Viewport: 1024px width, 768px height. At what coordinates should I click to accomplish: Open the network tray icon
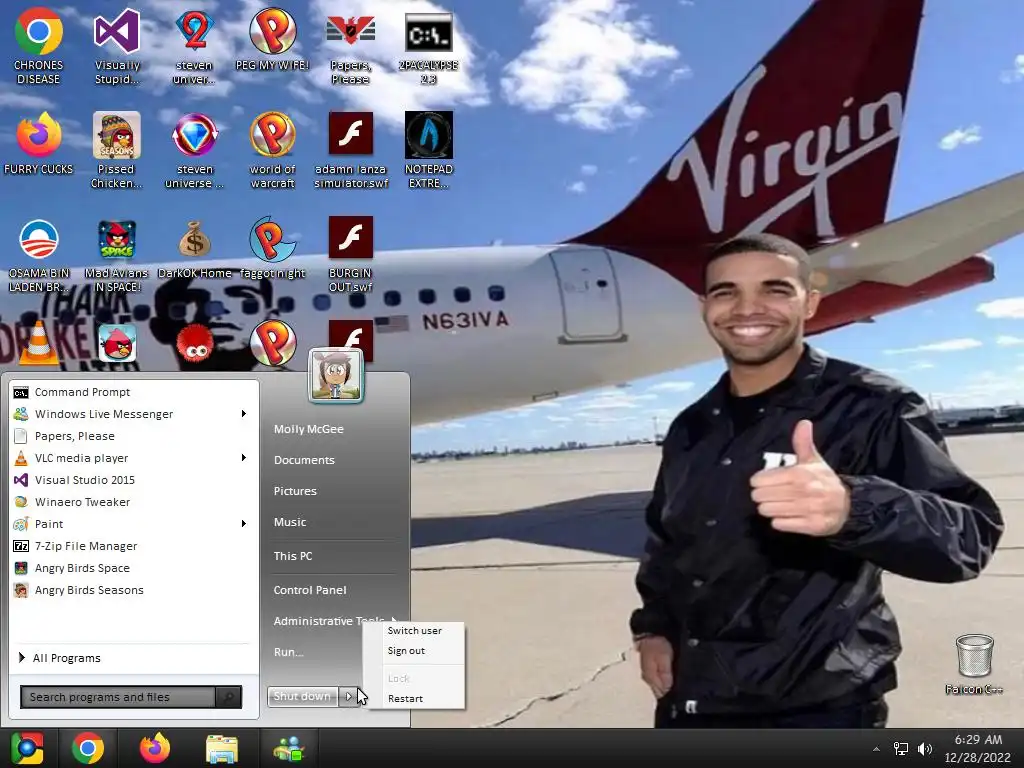(901, 749)
